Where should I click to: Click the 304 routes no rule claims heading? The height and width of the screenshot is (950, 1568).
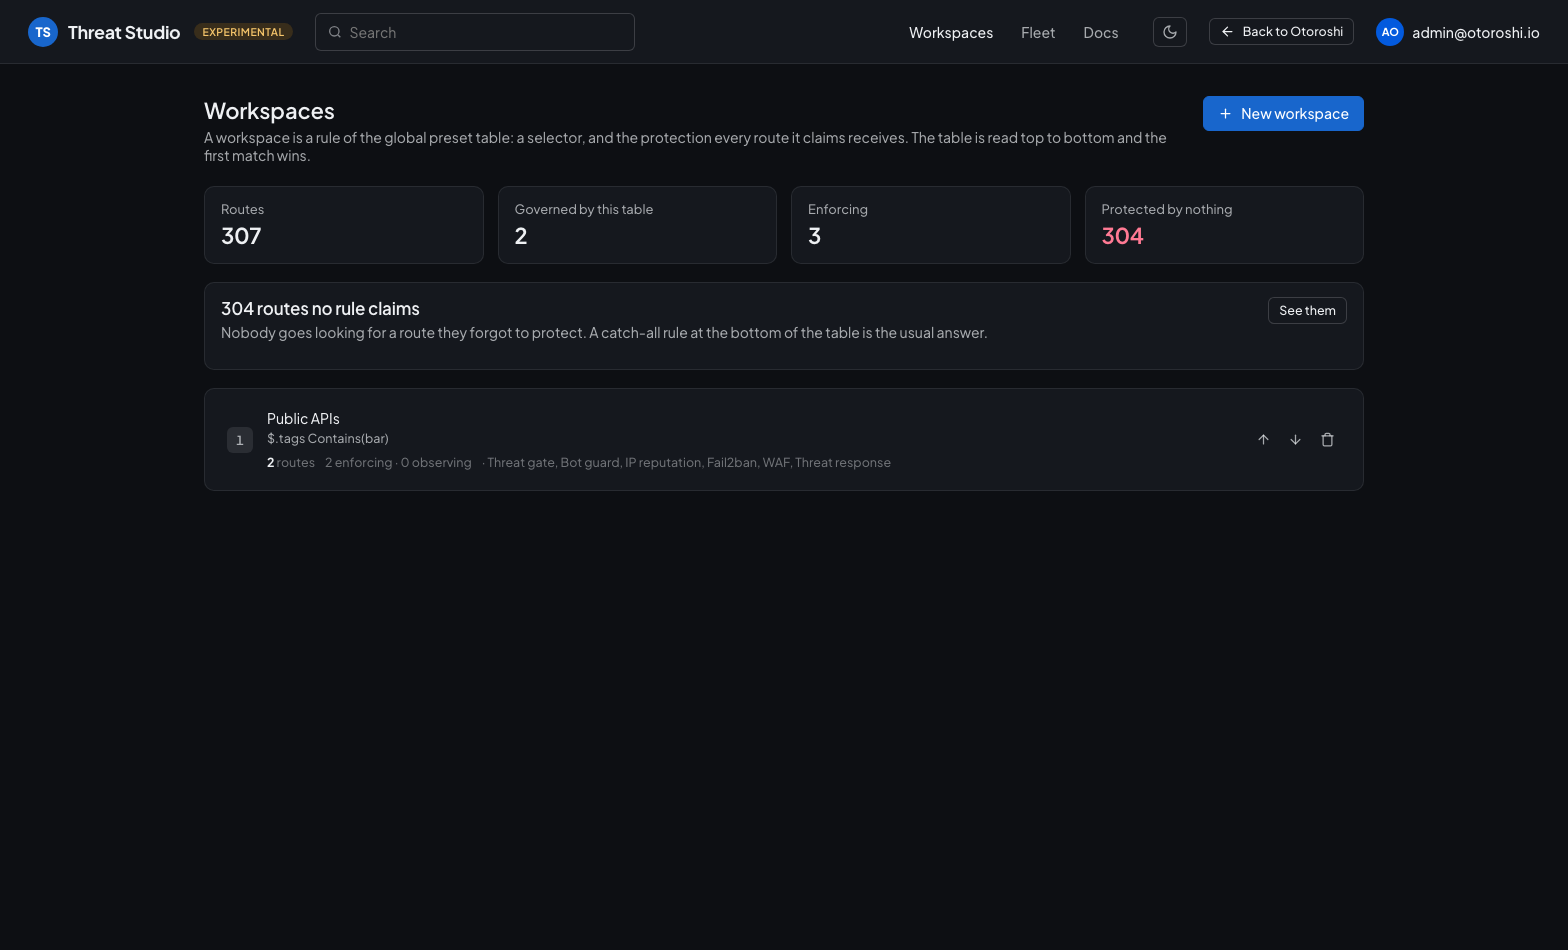[320, 309]
